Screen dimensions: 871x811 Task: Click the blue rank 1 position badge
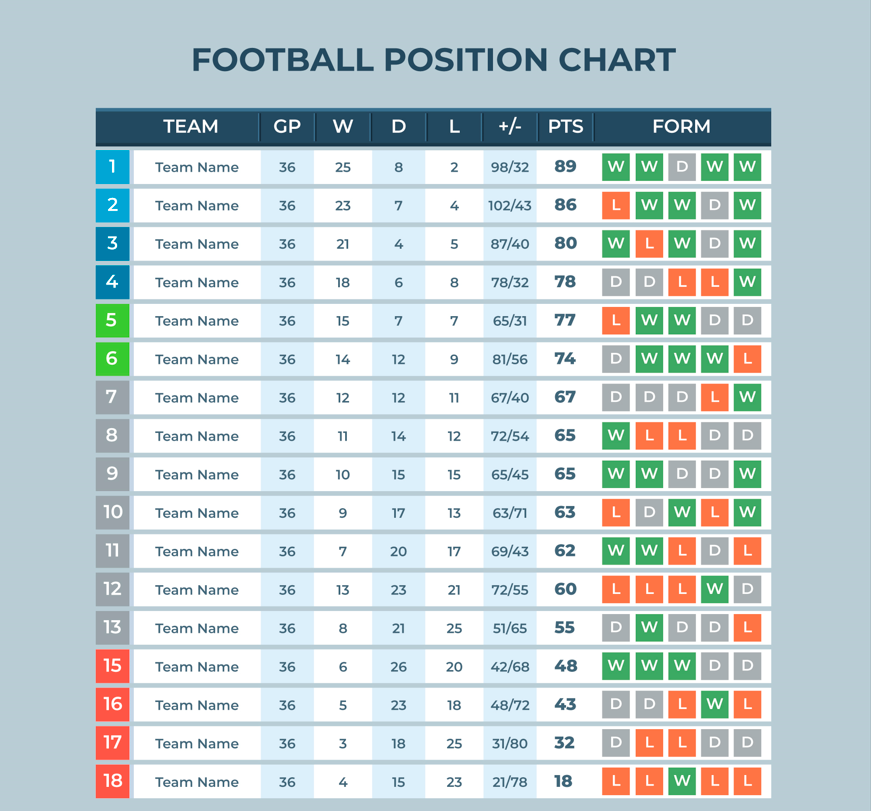click(x=112, y=167)
